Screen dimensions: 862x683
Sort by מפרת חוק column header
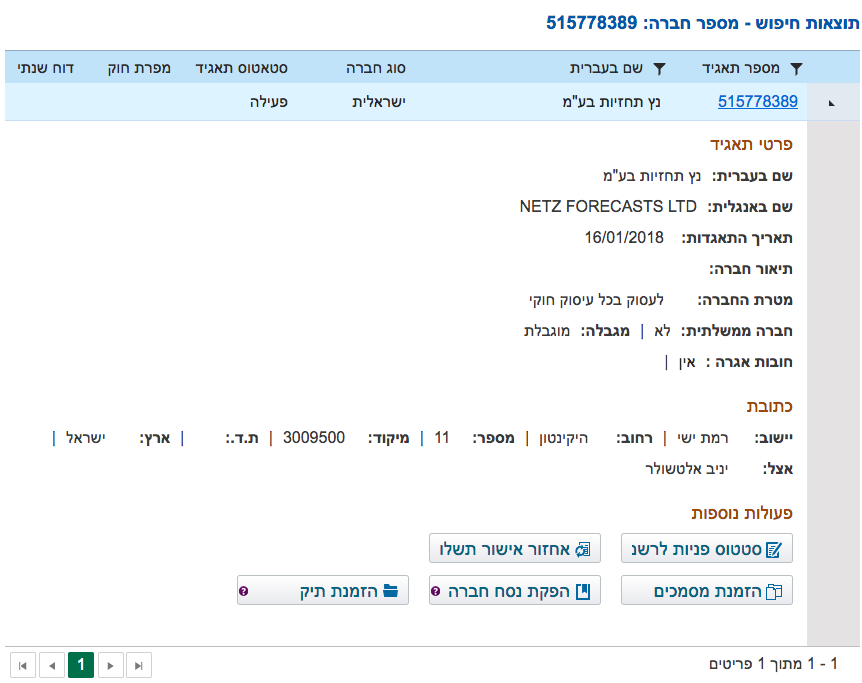[x=139, y=68]
